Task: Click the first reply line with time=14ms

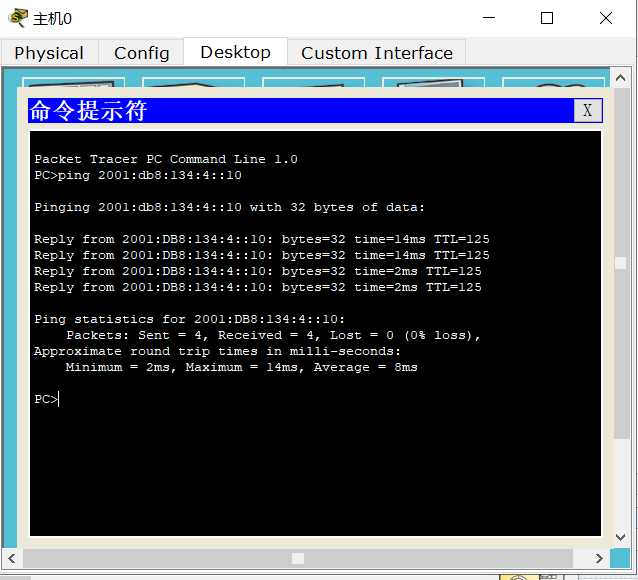Action: [262, 239]
